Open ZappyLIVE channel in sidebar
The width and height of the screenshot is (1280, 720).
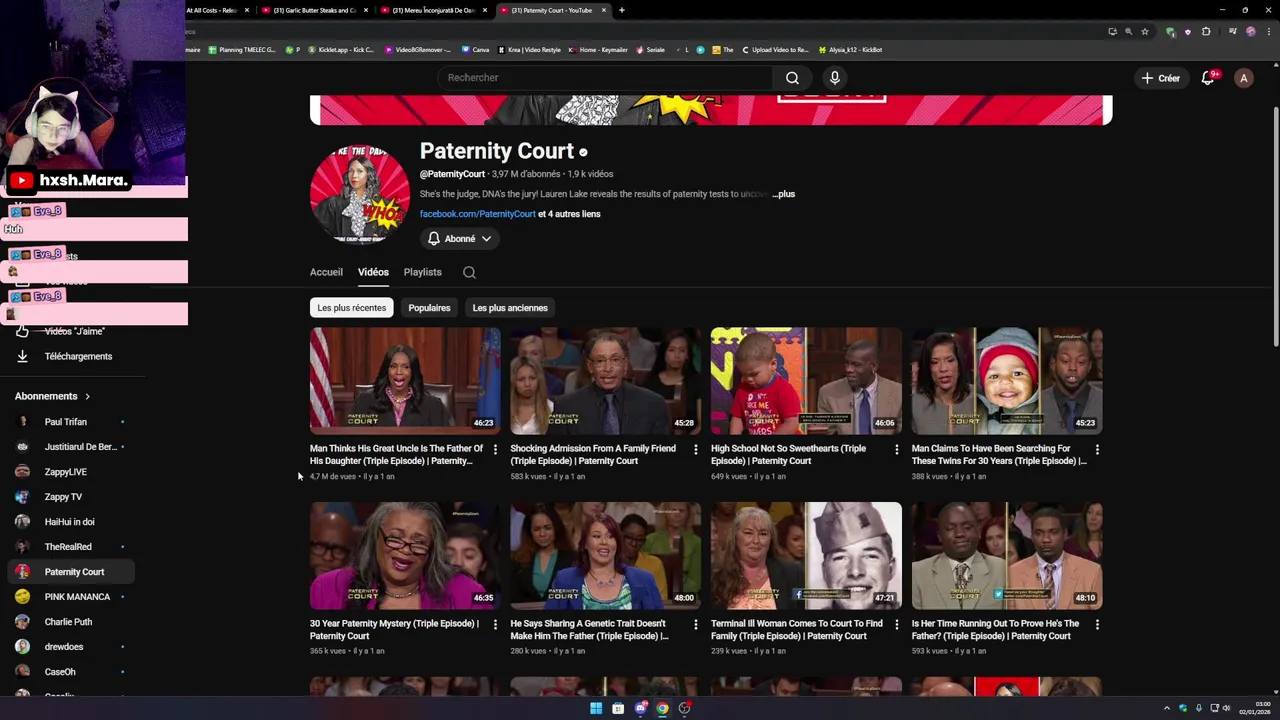point(70,472)
